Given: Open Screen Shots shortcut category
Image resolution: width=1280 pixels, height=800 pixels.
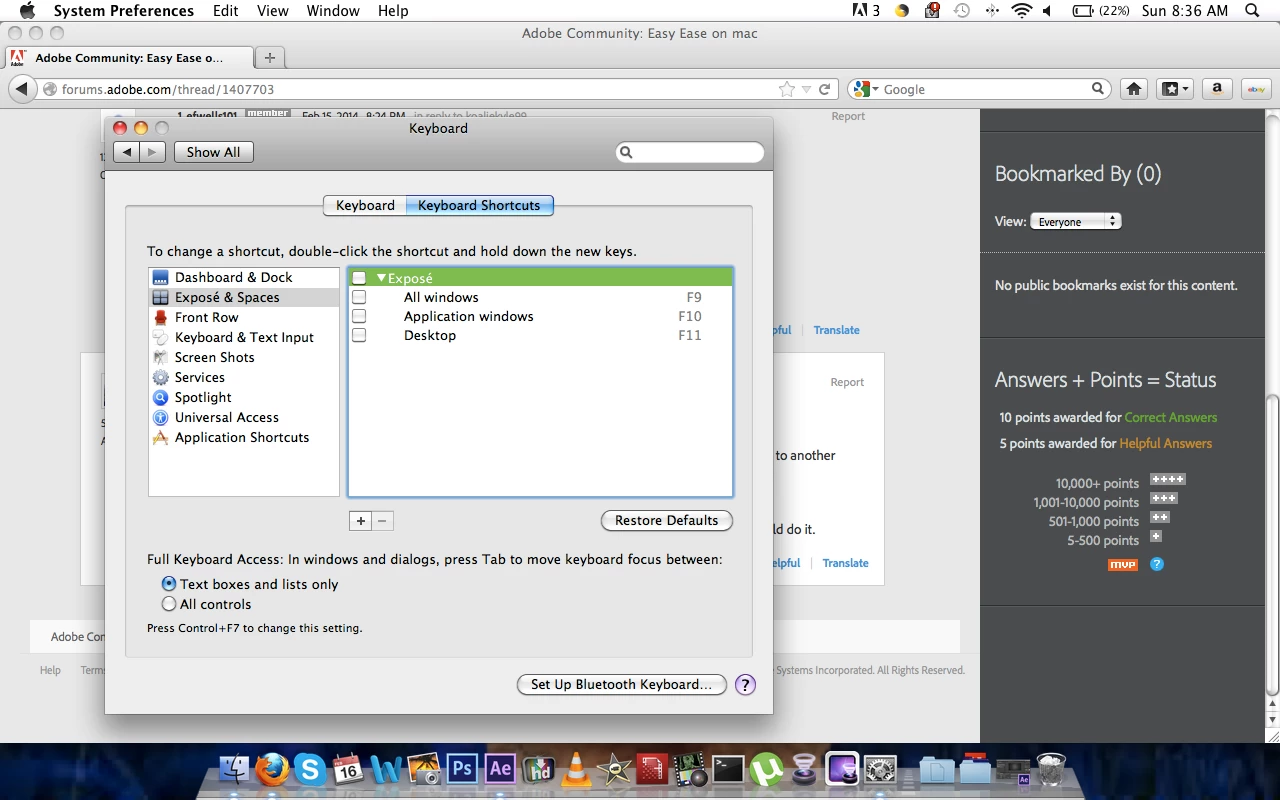Looking at the screenshot, I should coord(244,357).
